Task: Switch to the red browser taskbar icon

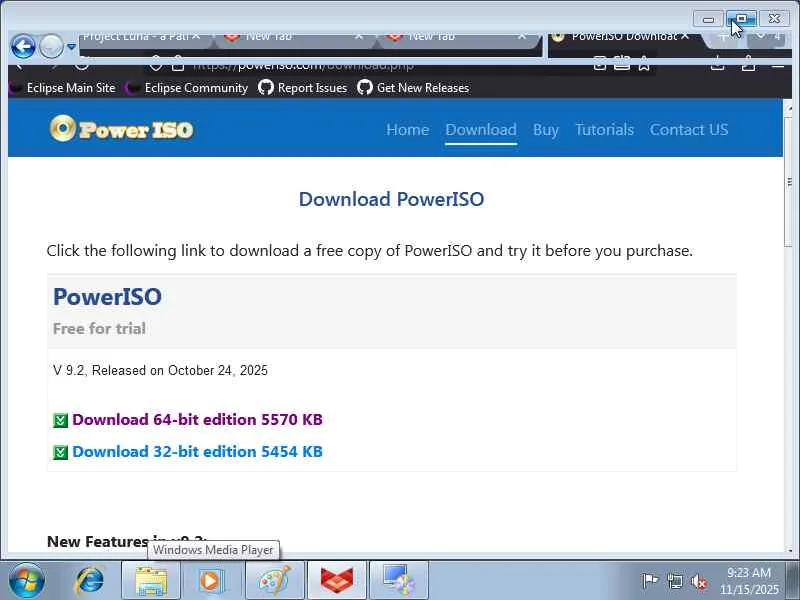Action: pyautogui.click(x=337, y=581)
